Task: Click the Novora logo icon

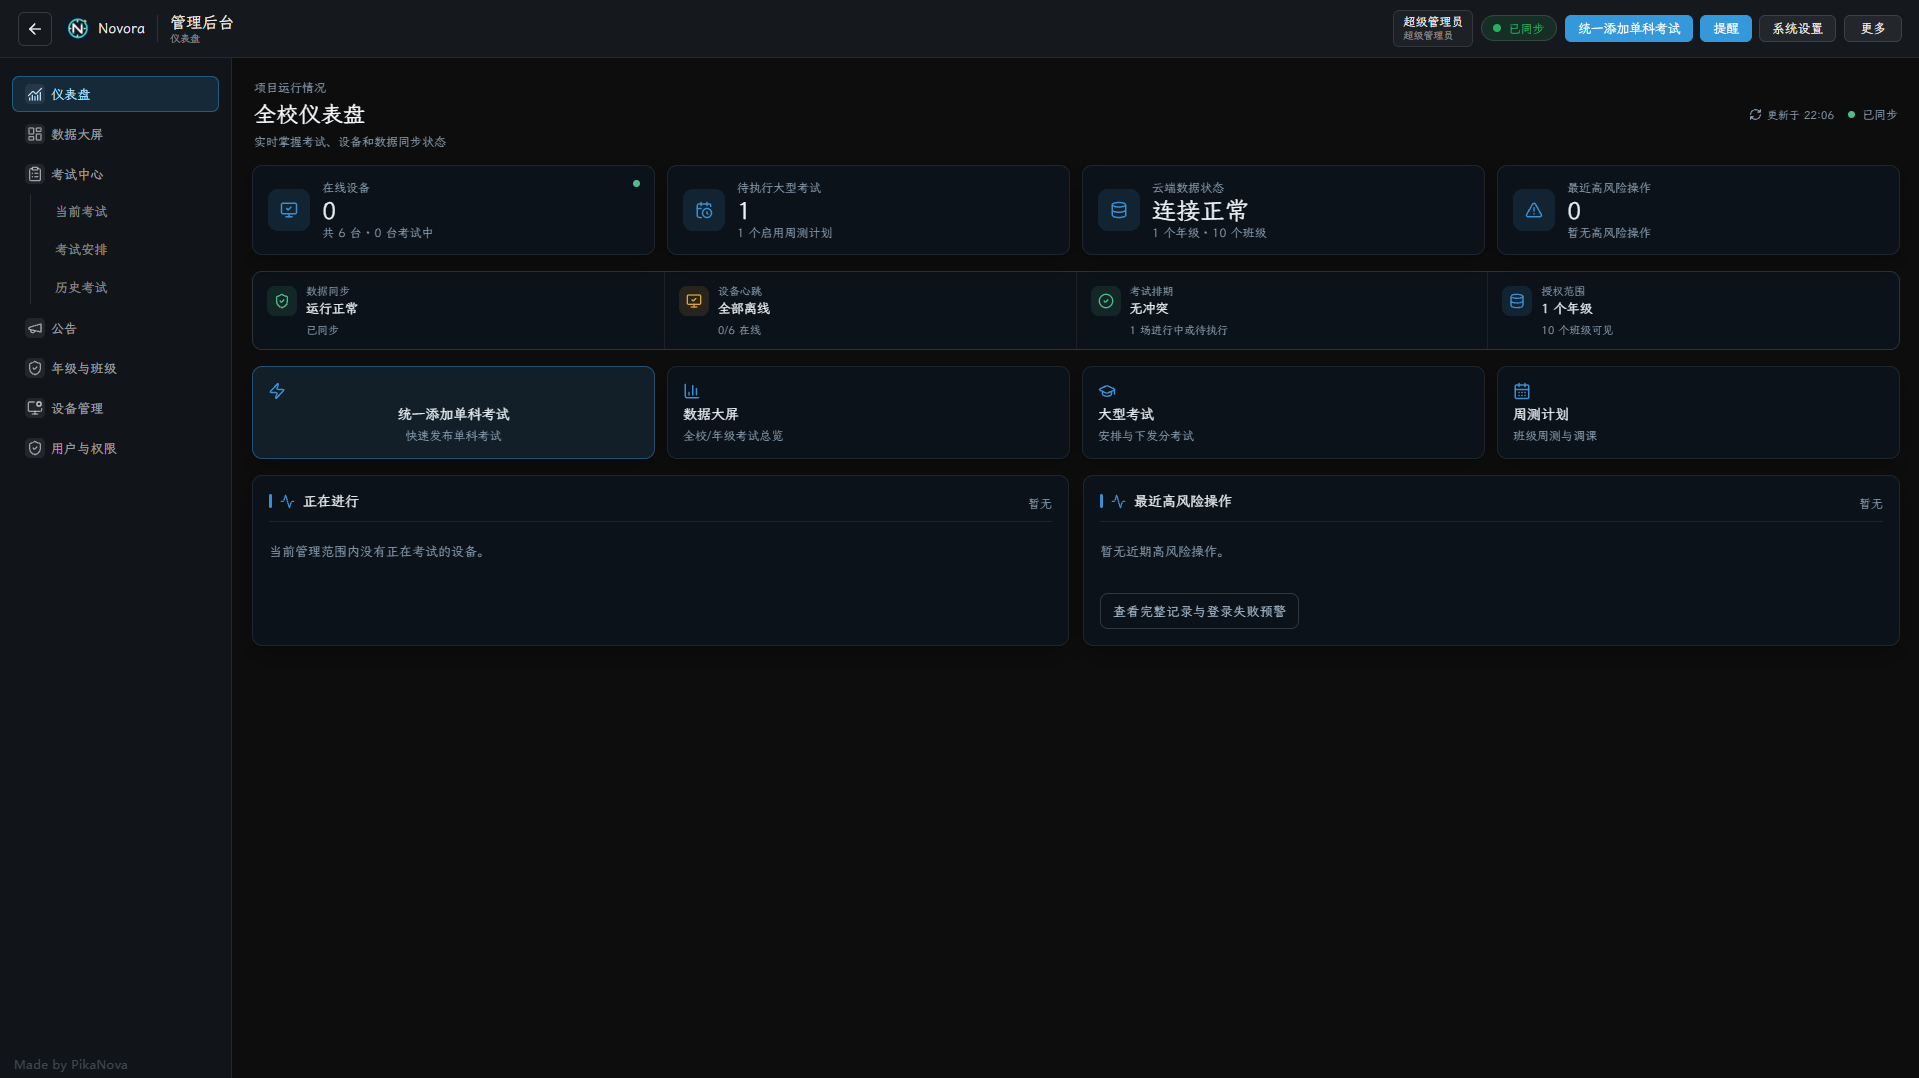Action: [78, 29]
